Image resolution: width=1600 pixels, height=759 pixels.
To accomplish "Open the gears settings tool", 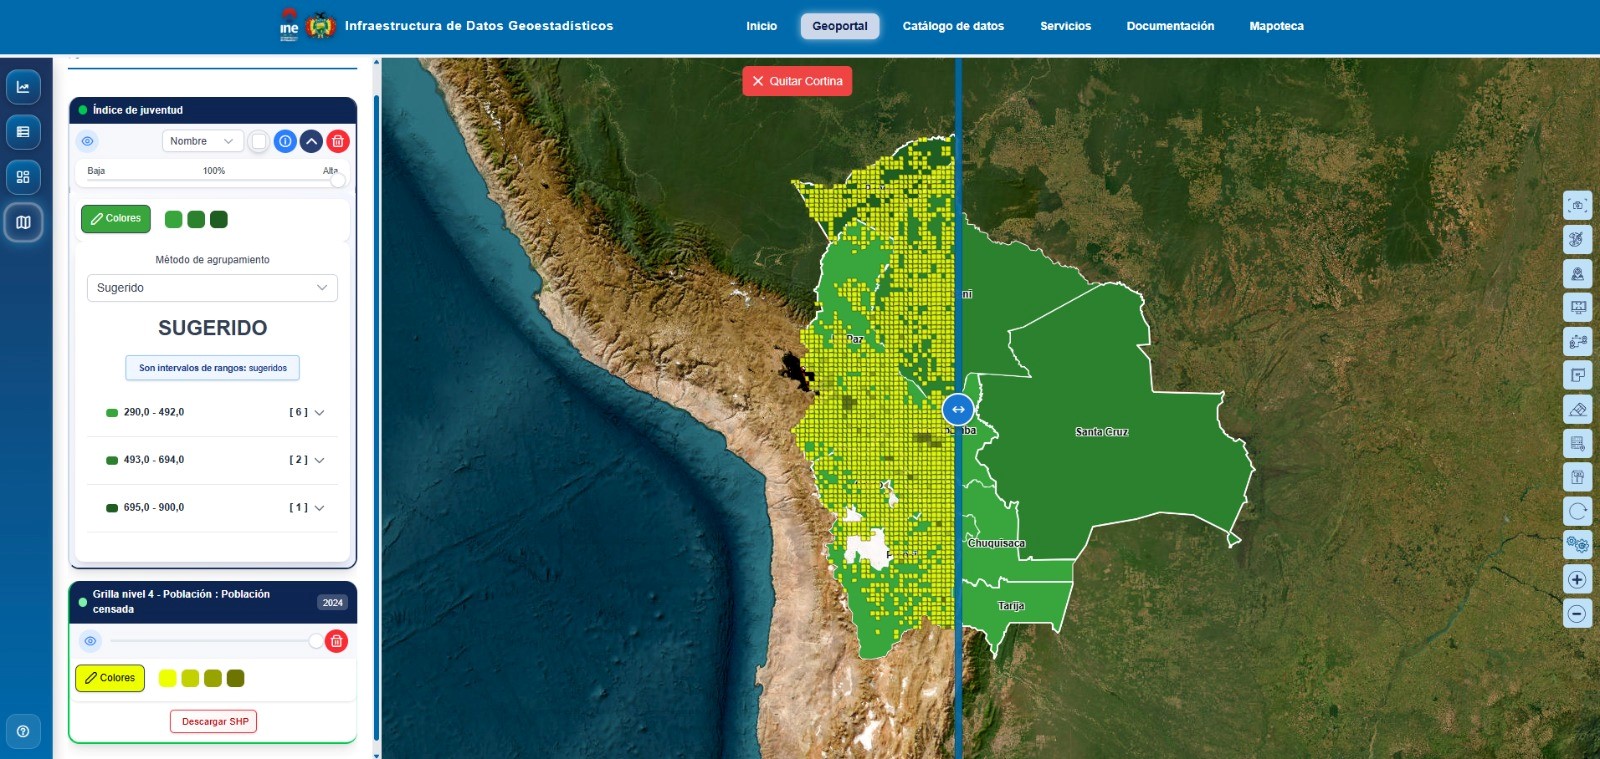I will click(x=1577, y=545).
